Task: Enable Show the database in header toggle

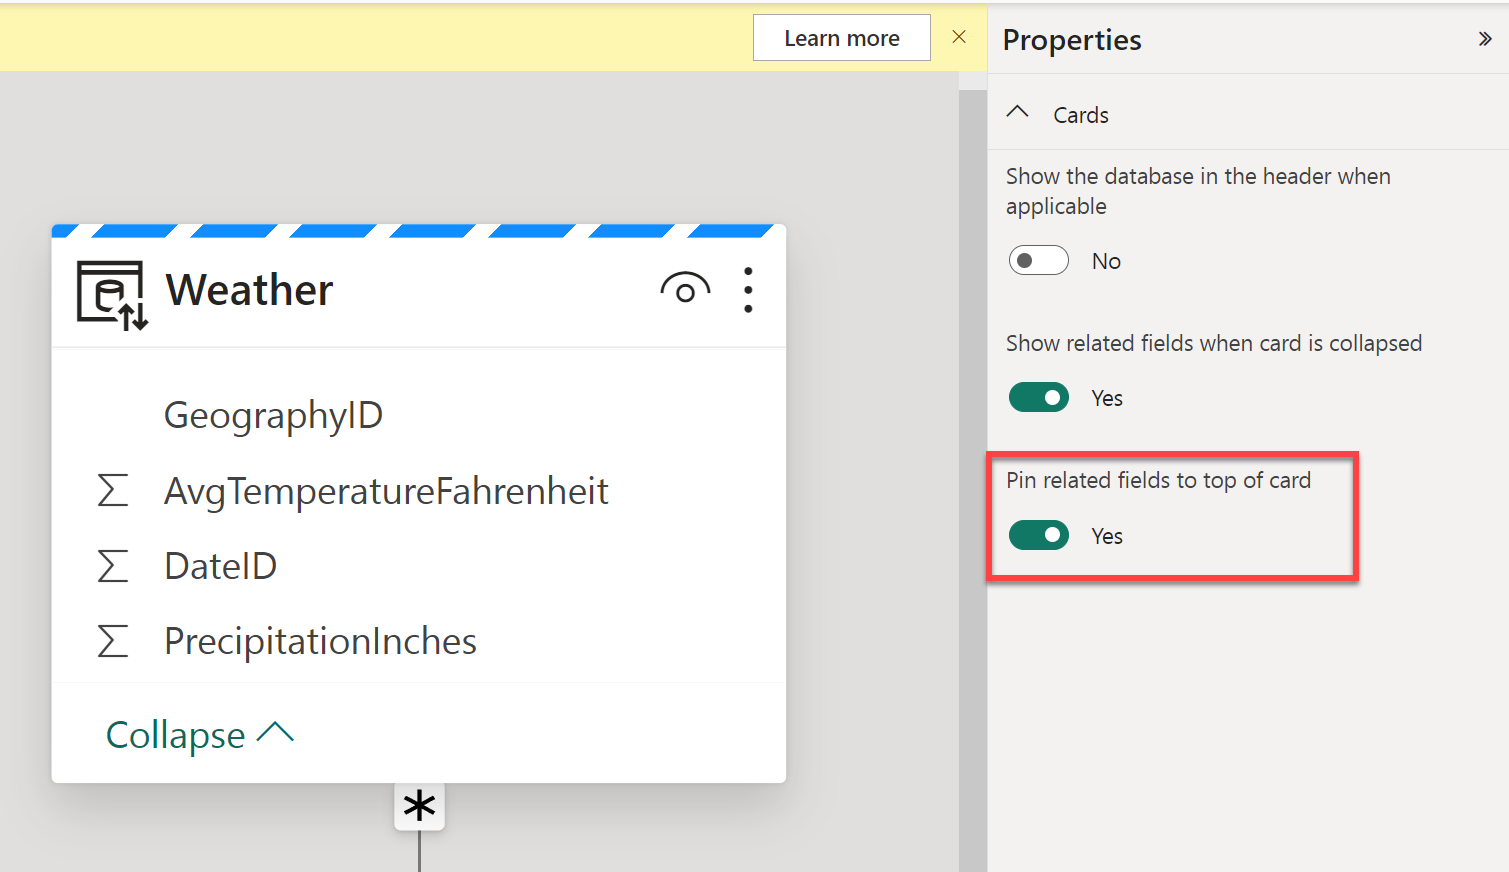Action: [x=1039, y=261]
